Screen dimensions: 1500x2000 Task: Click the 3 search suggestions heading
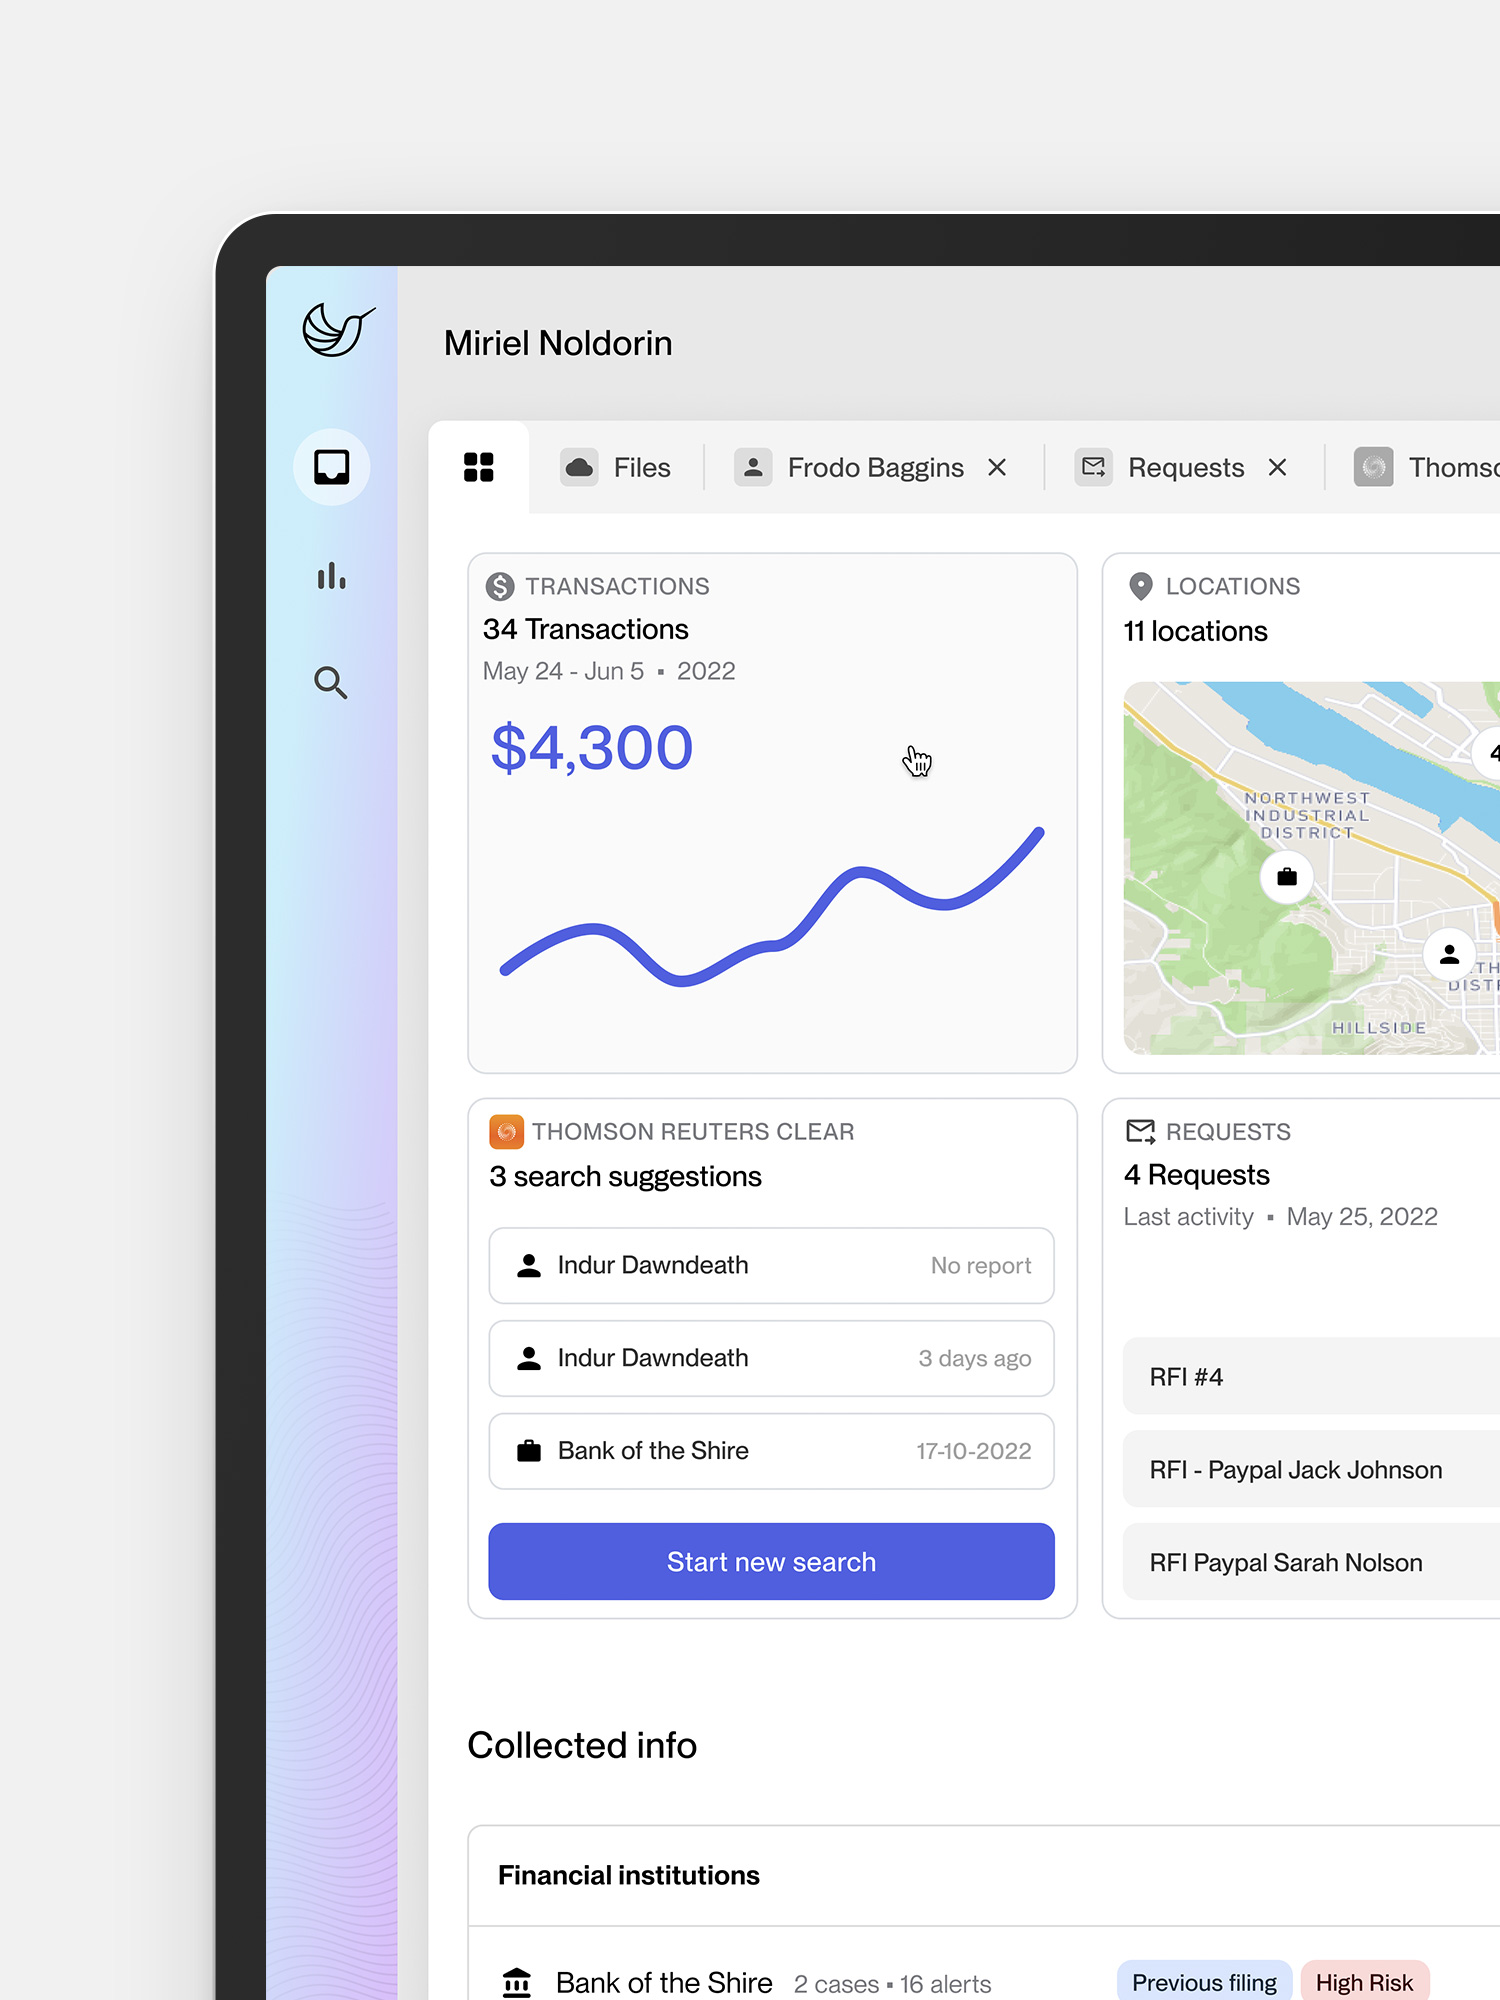(625, 1176)
